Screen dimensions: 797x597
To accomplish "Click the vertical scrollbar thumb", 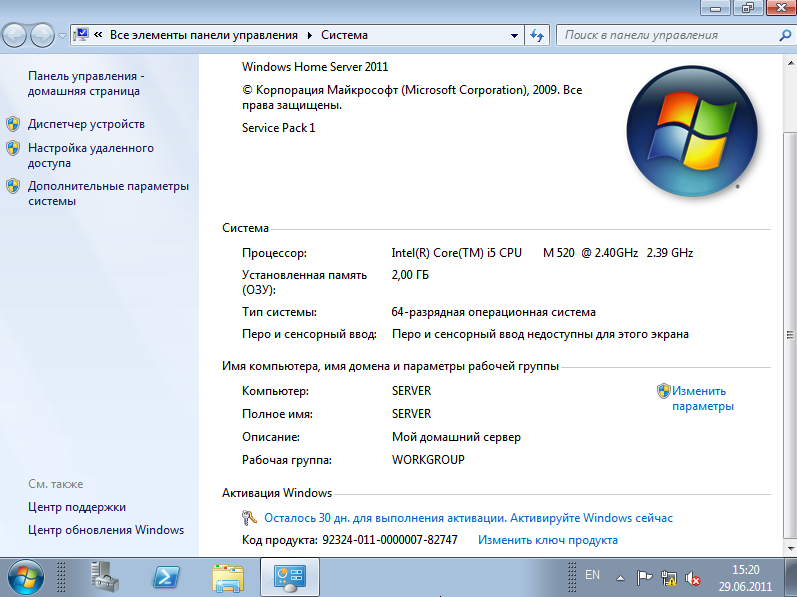I will coord(791,334).
